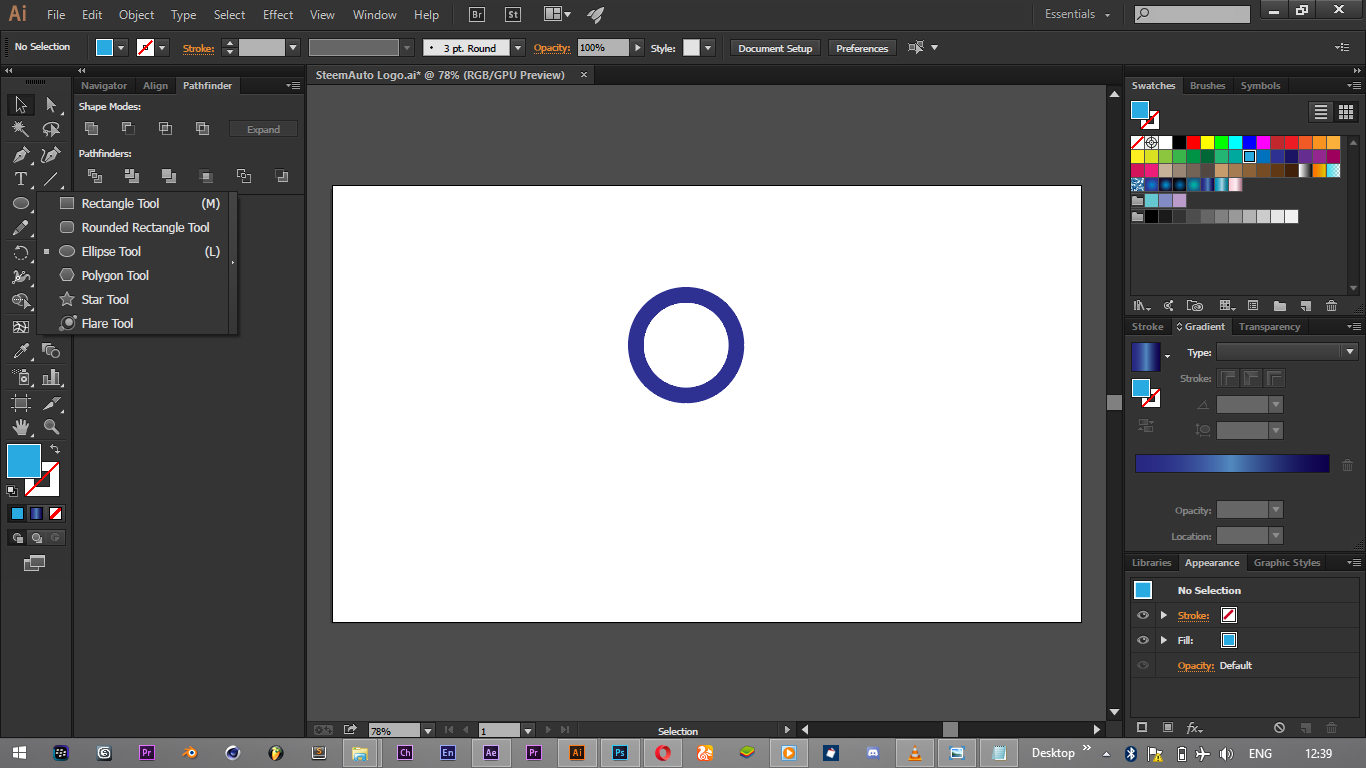Toggle Stroke visibility eye in Appearance panel

coord(1143,615)
